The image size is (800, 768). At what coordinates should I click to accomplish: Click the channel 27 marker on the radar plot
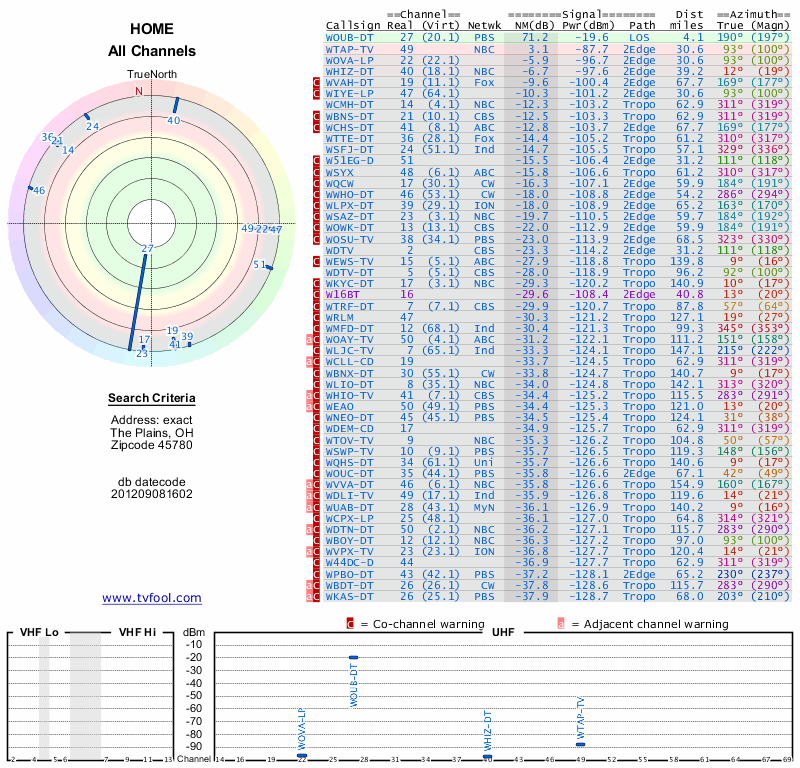coord(147,248)
